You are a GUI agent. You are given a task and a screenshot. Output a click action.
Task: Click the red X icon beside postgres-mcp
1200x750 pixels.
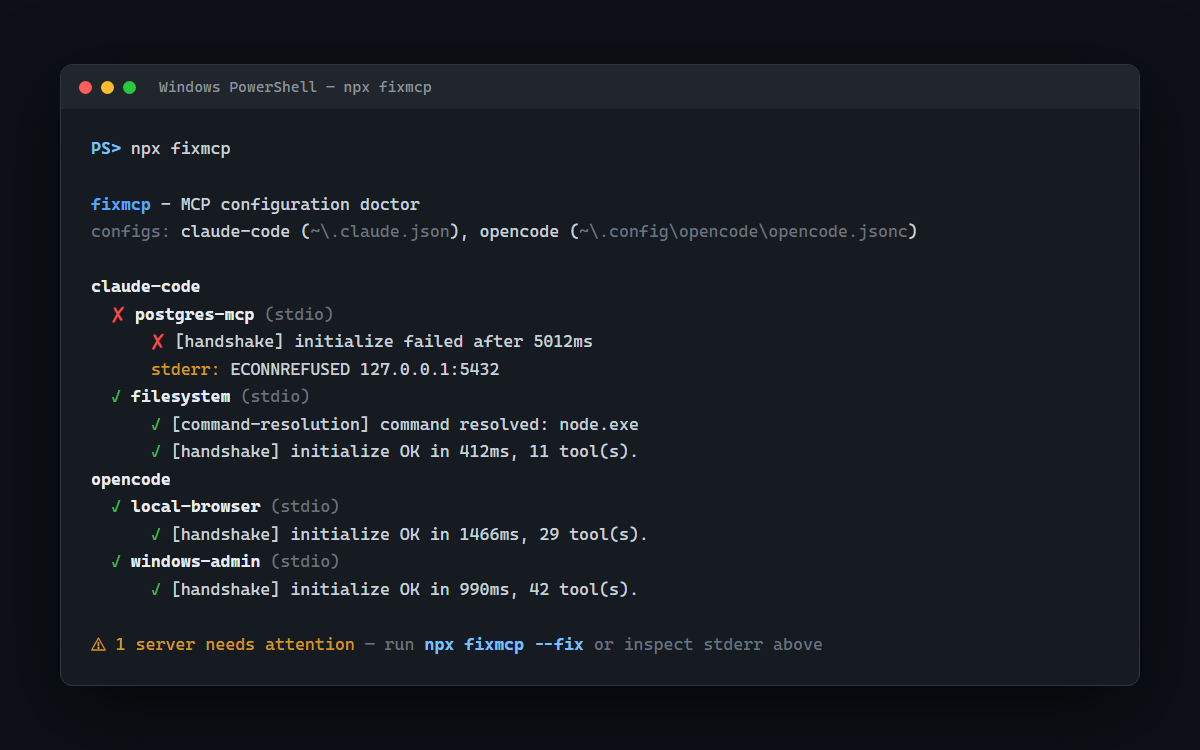tap(117, 314)
